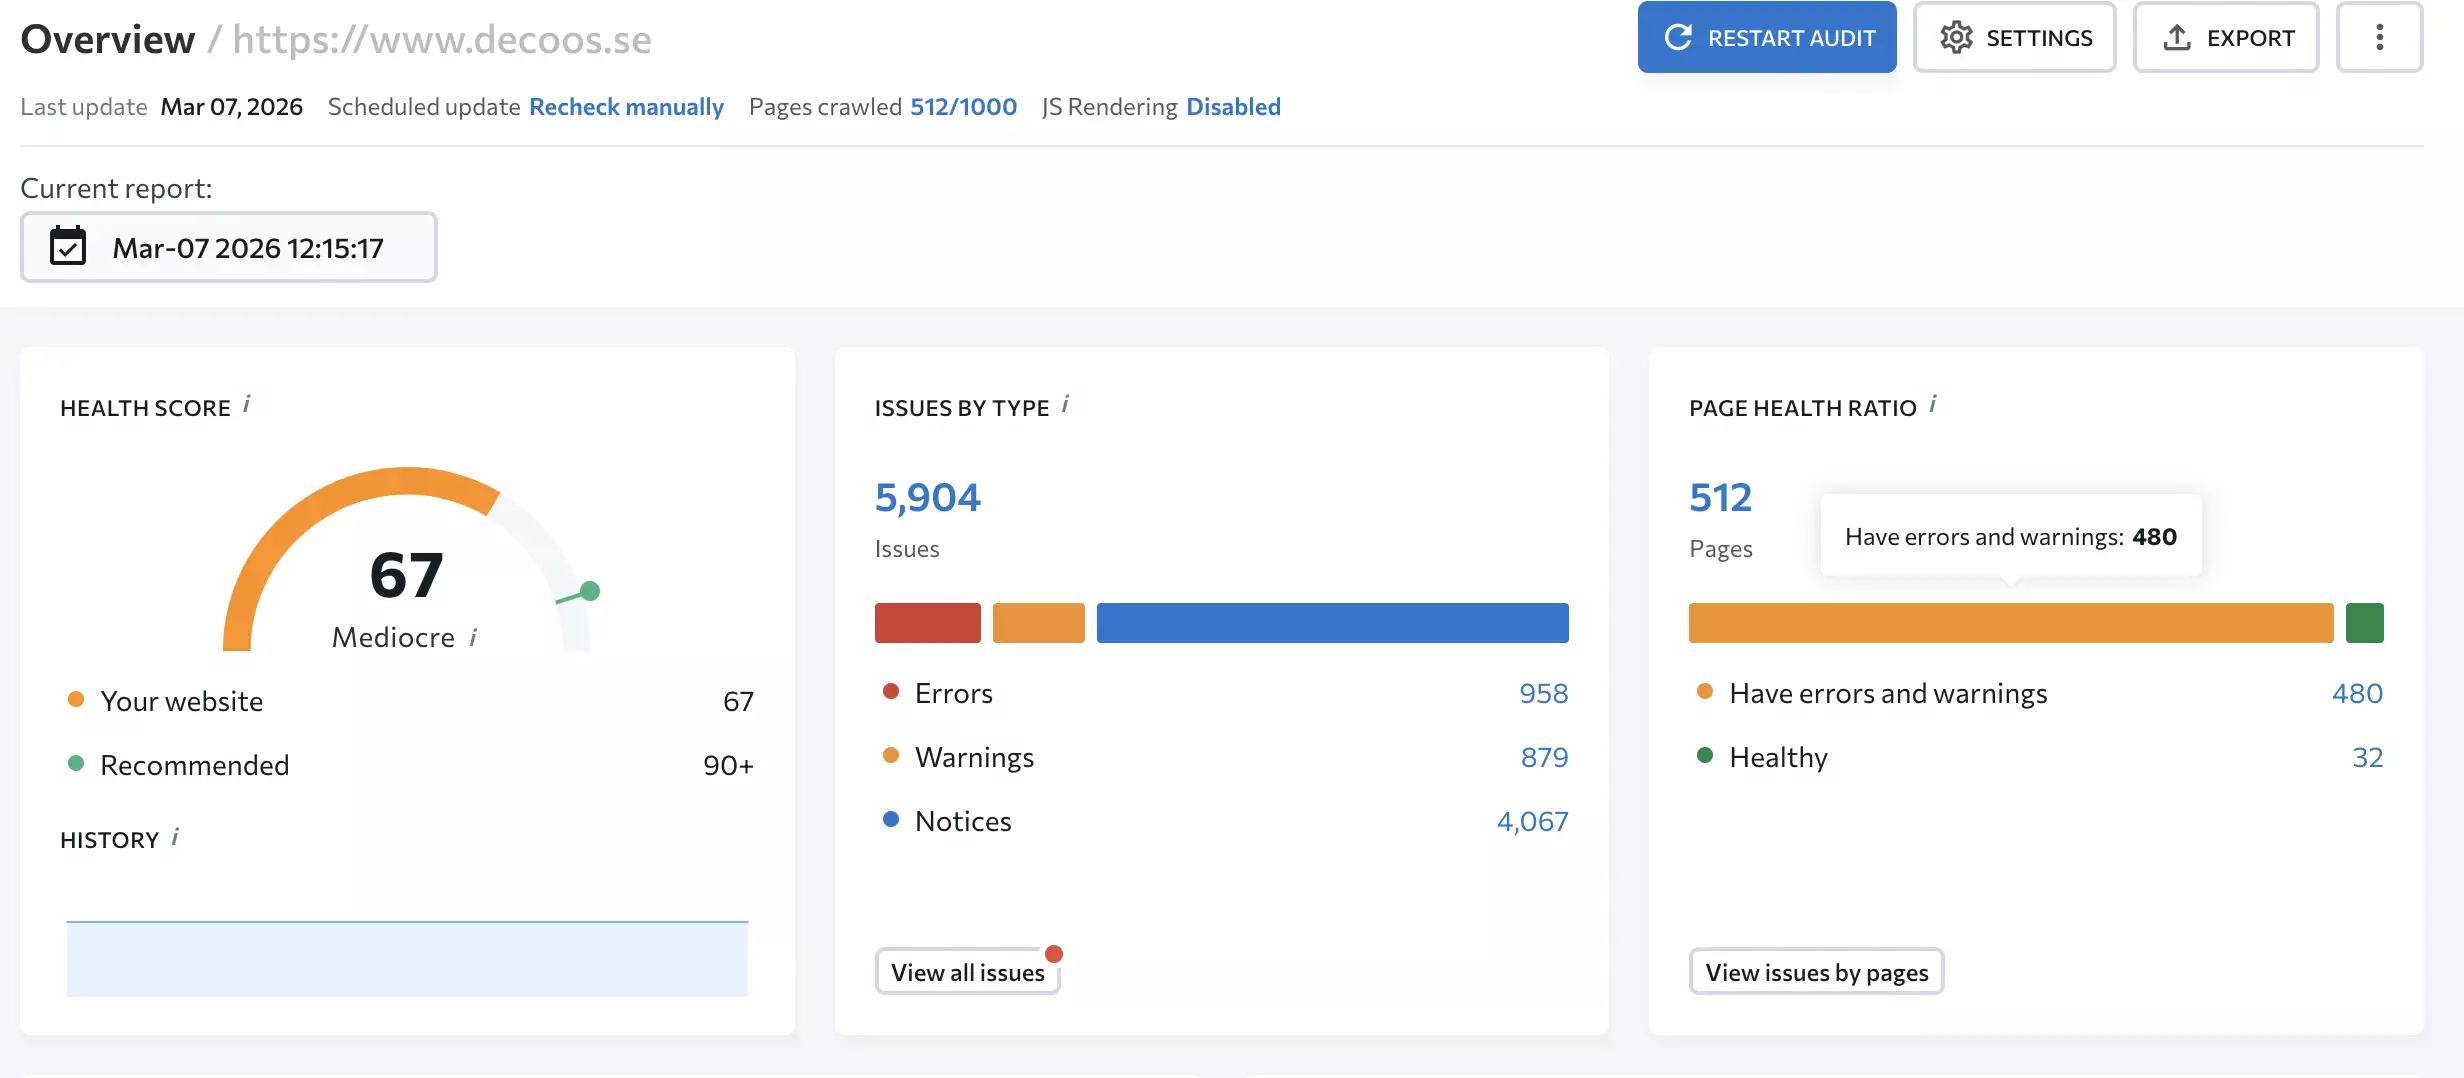Export the audit report
The image size is (2464, 1078).
coord(2226,38)
